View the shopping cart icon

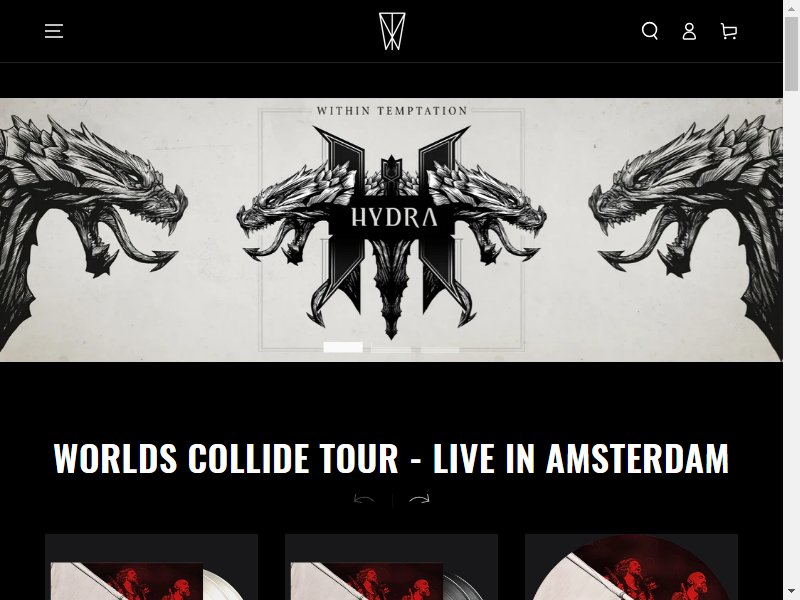point(729,31)
